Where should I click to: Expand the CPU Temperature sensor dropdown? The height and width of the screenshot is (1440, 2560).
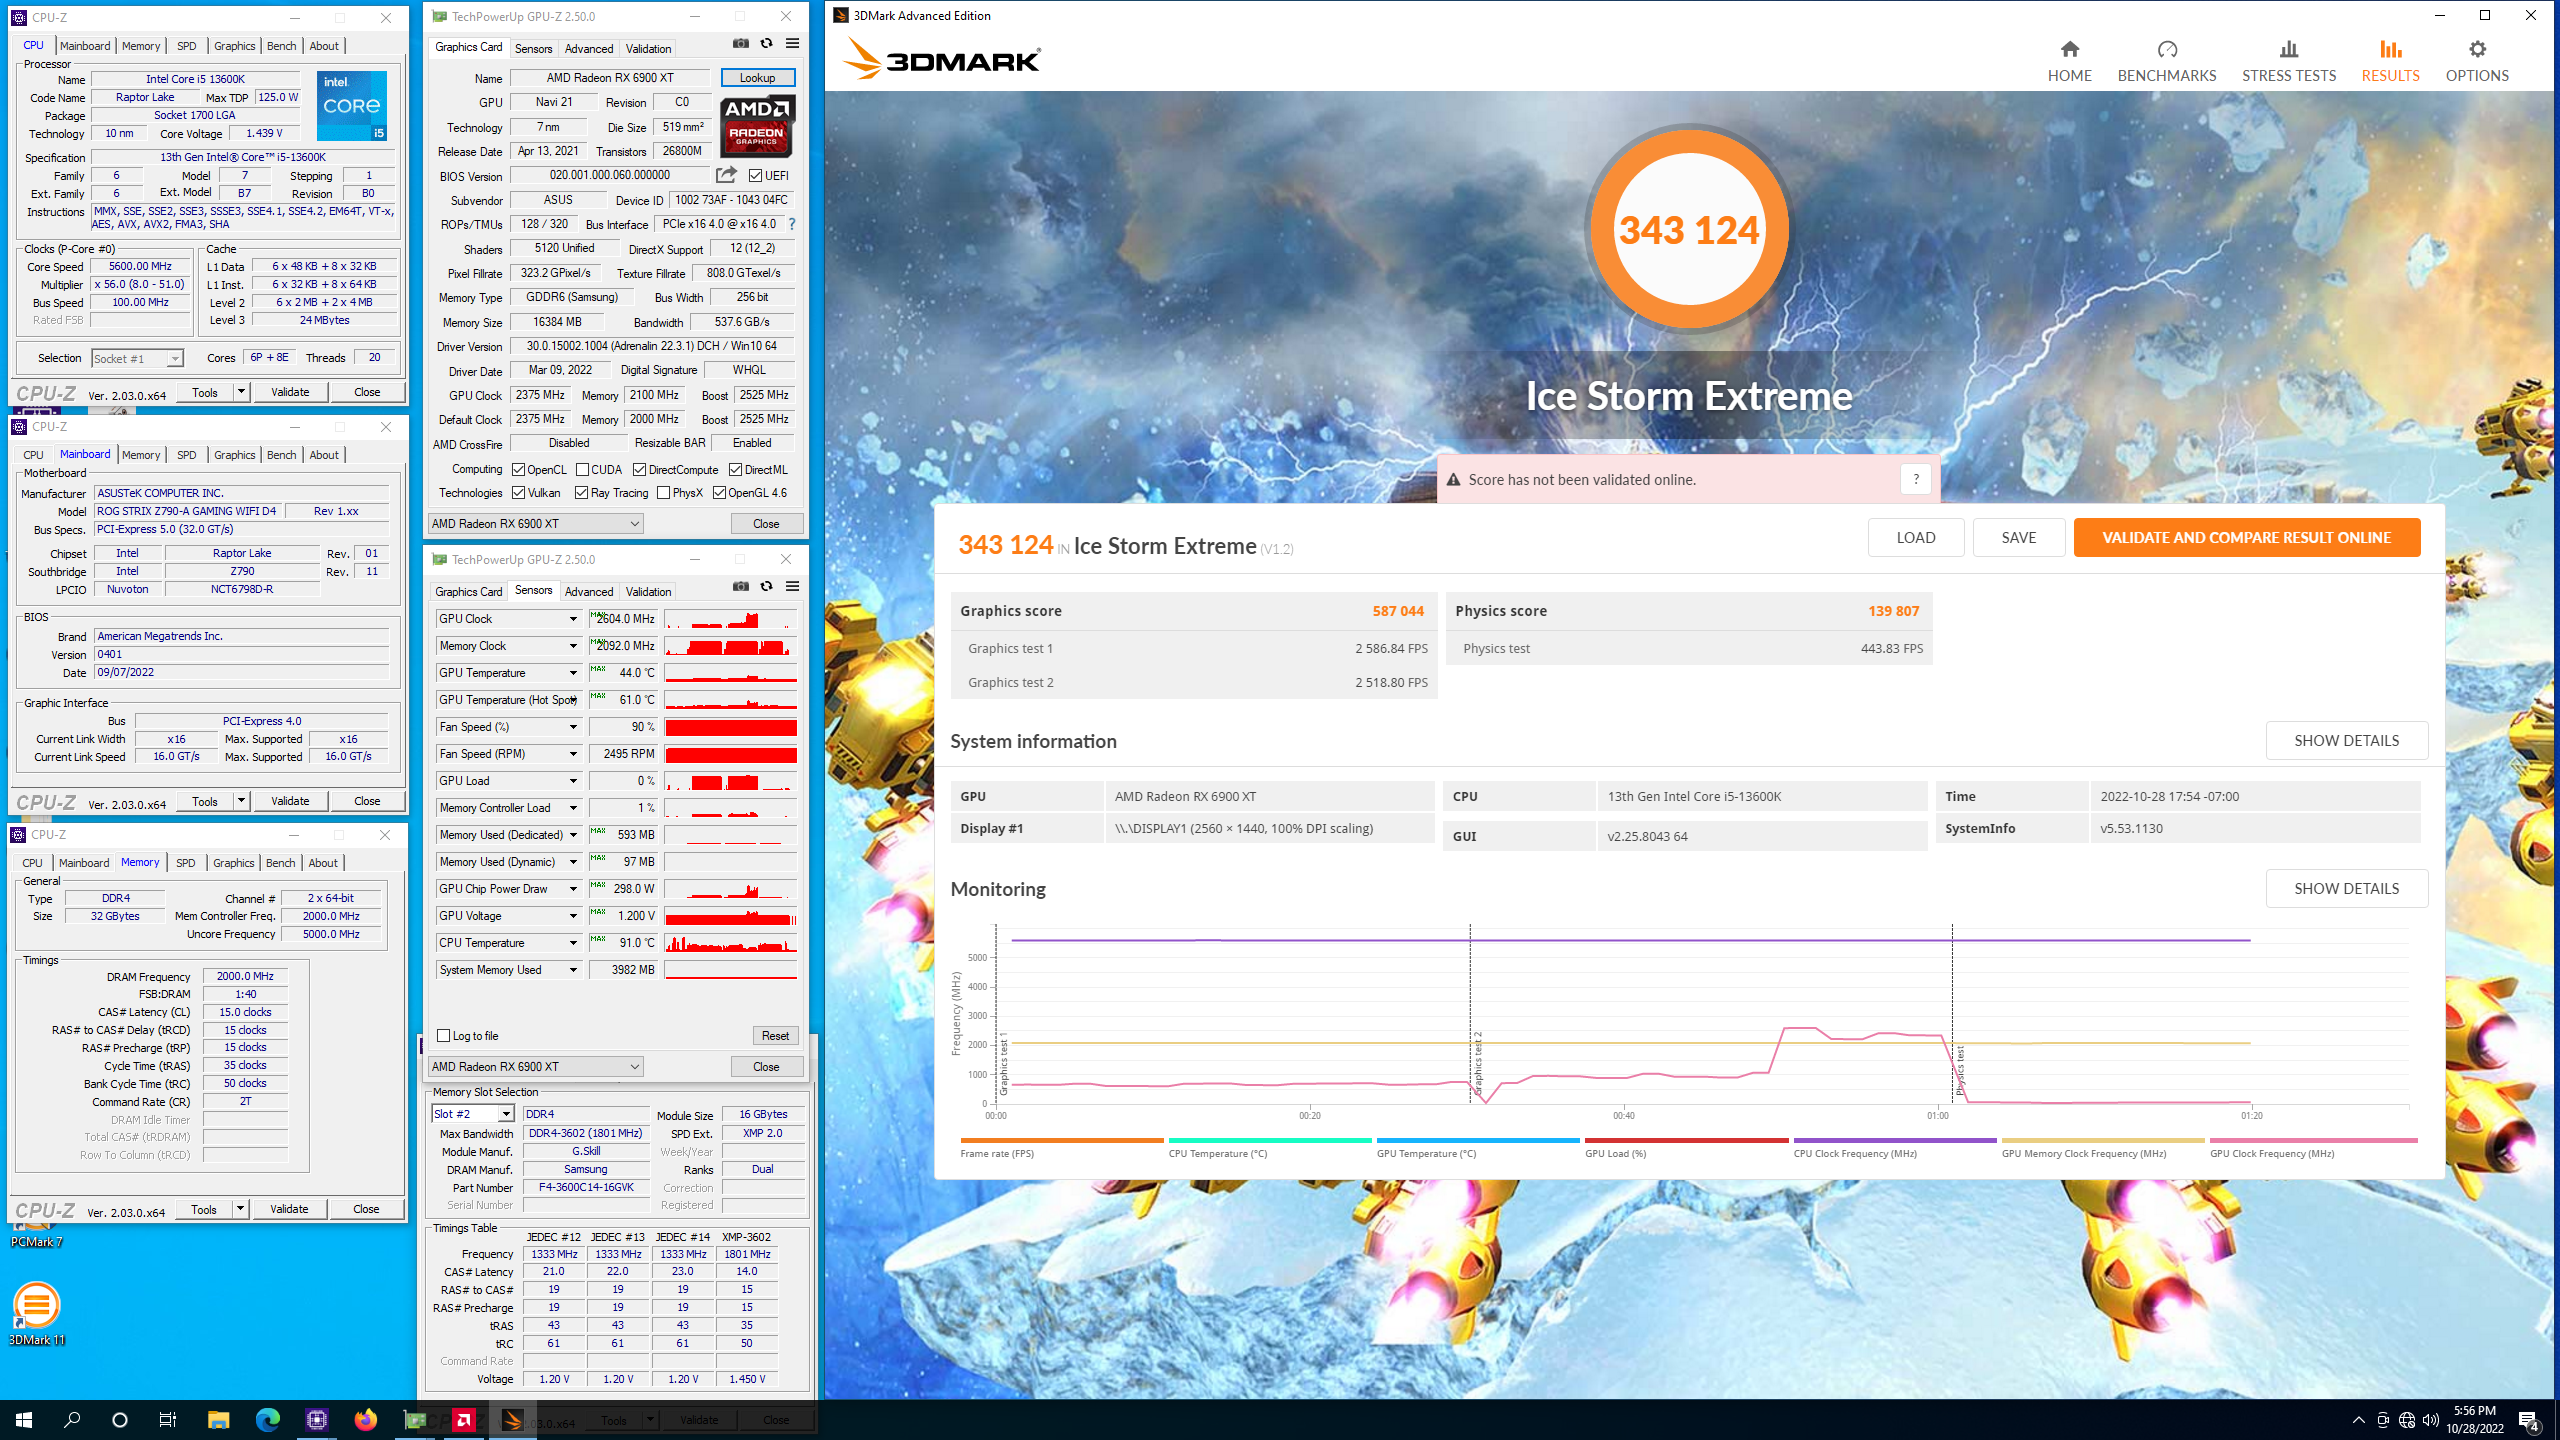573,943
